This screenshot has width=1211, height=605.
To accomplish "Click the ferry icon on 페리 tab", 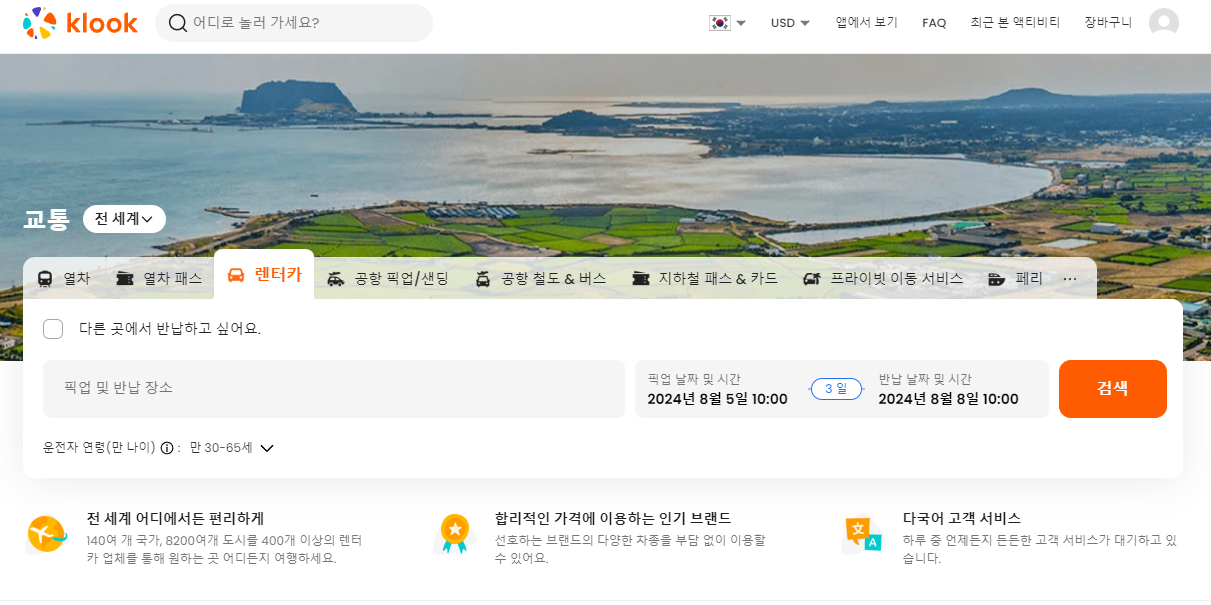I will 997,279.
